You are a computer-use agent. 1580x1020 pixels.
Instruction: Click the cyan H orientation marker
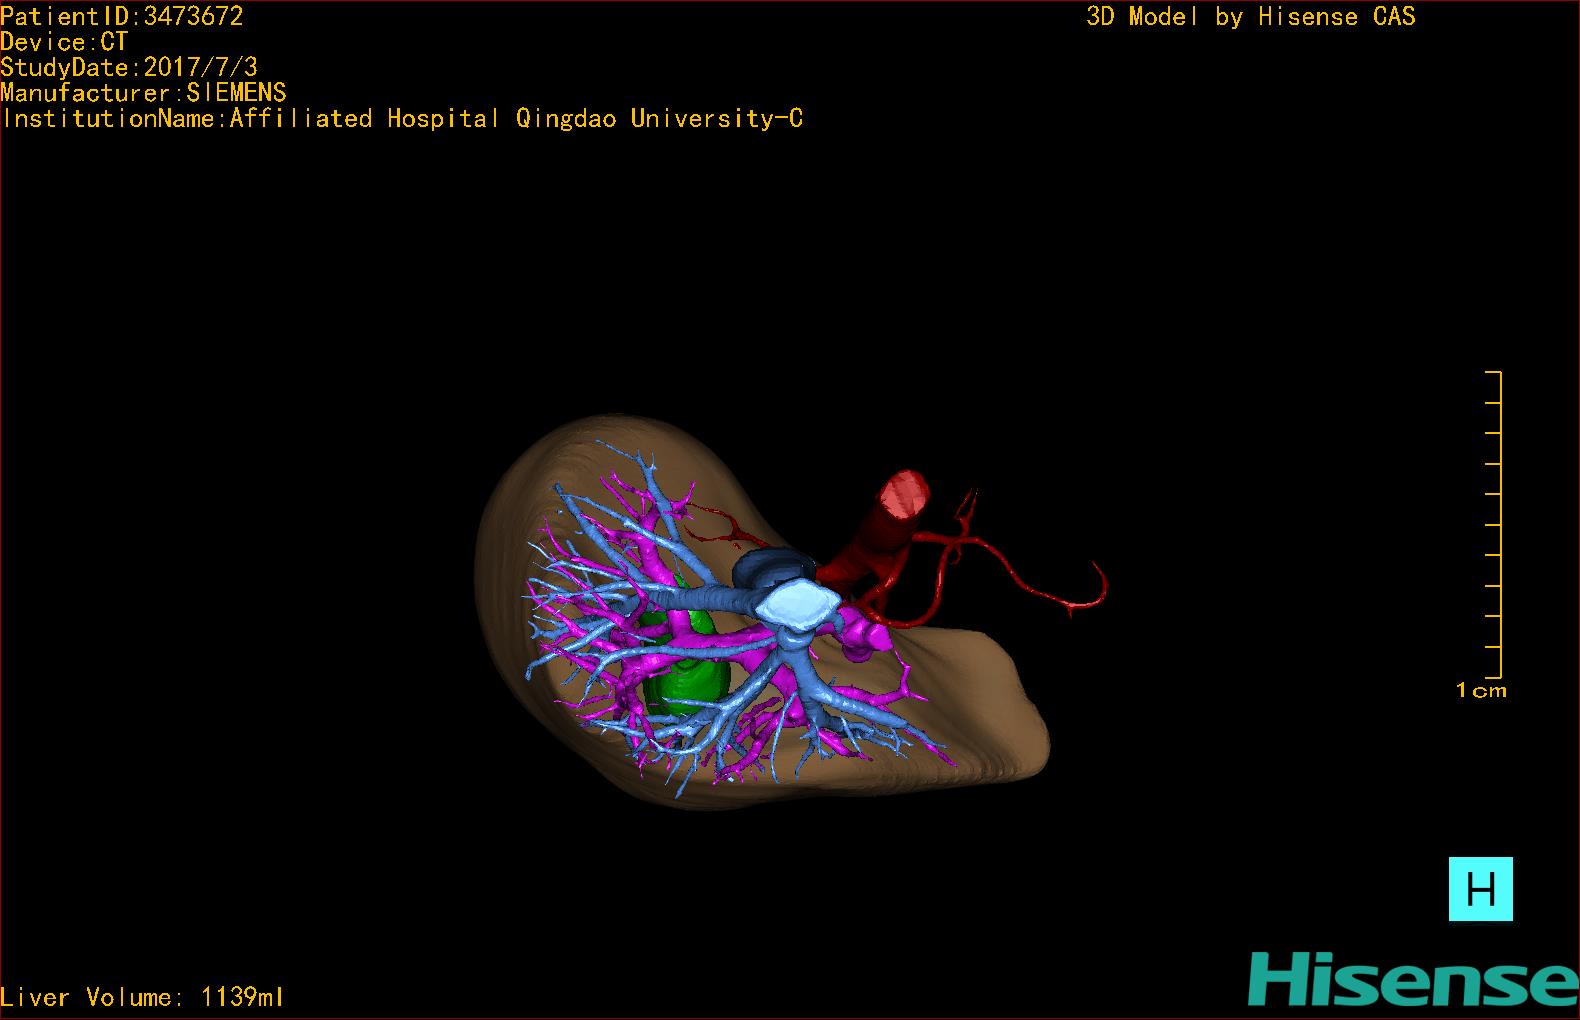[x=1480, y=888]
